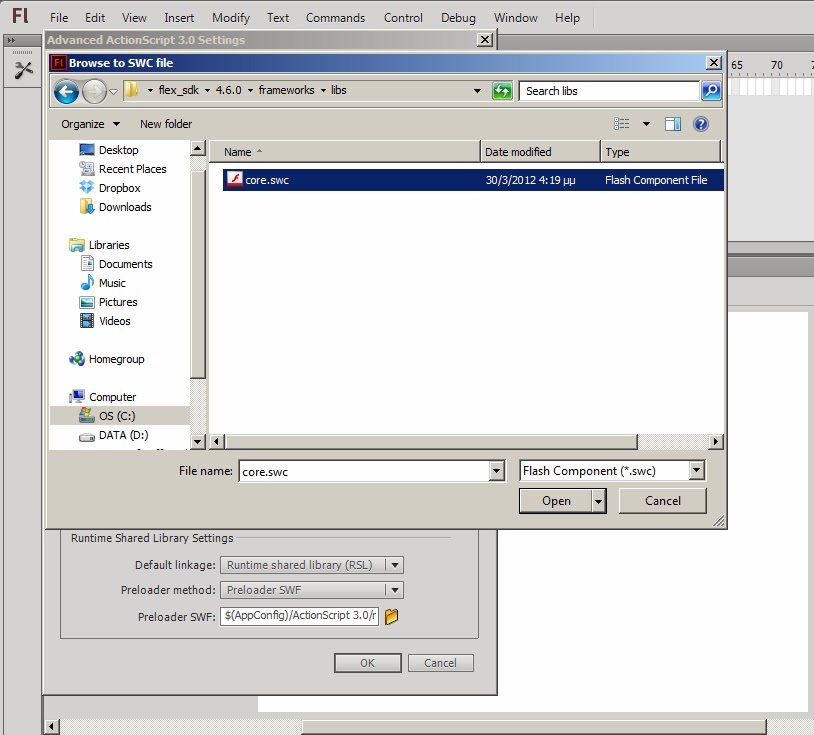
Task: Click the frameworks breadcrumb segment
Action: (286, 90)
